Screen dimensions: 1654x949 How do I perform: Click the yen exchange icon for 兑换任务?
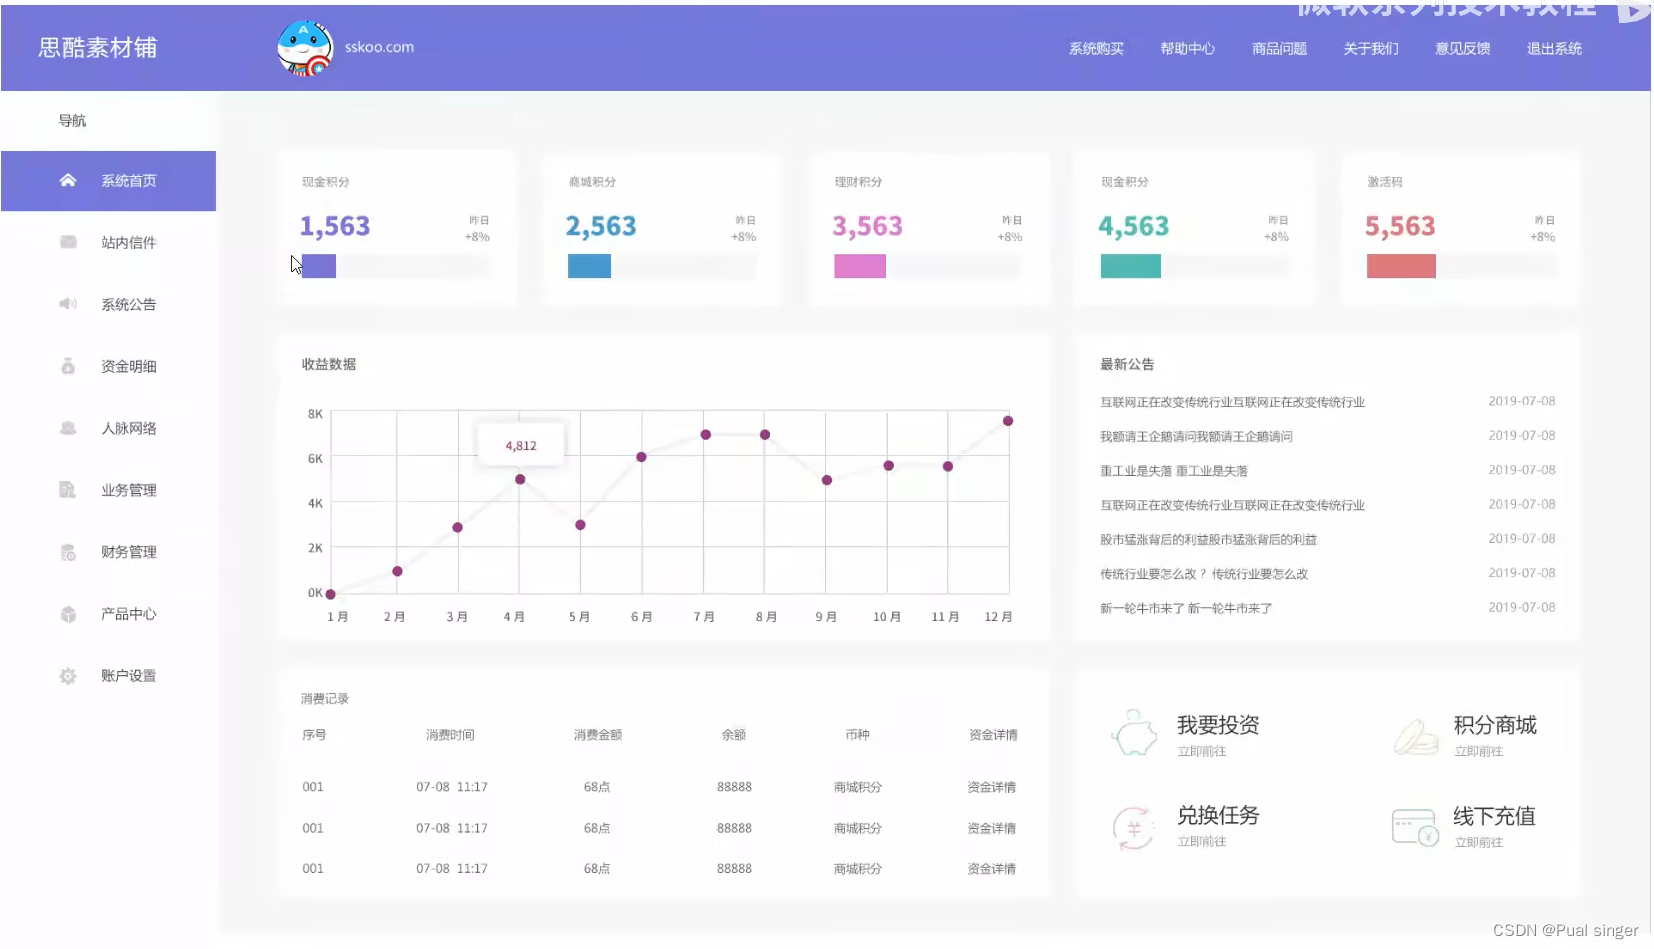tap(1134, 828)
